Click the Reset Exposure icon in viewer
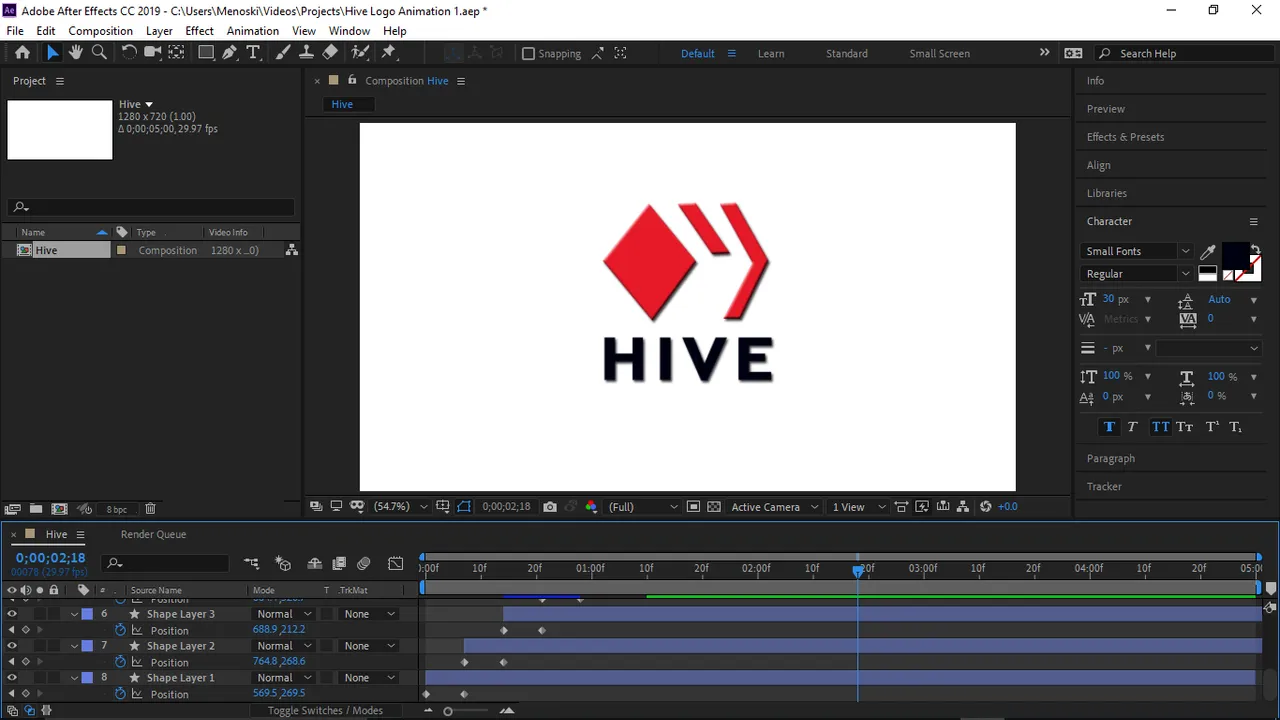The height and width of the screenshot is (720, 1280). (x=986, y=507)
